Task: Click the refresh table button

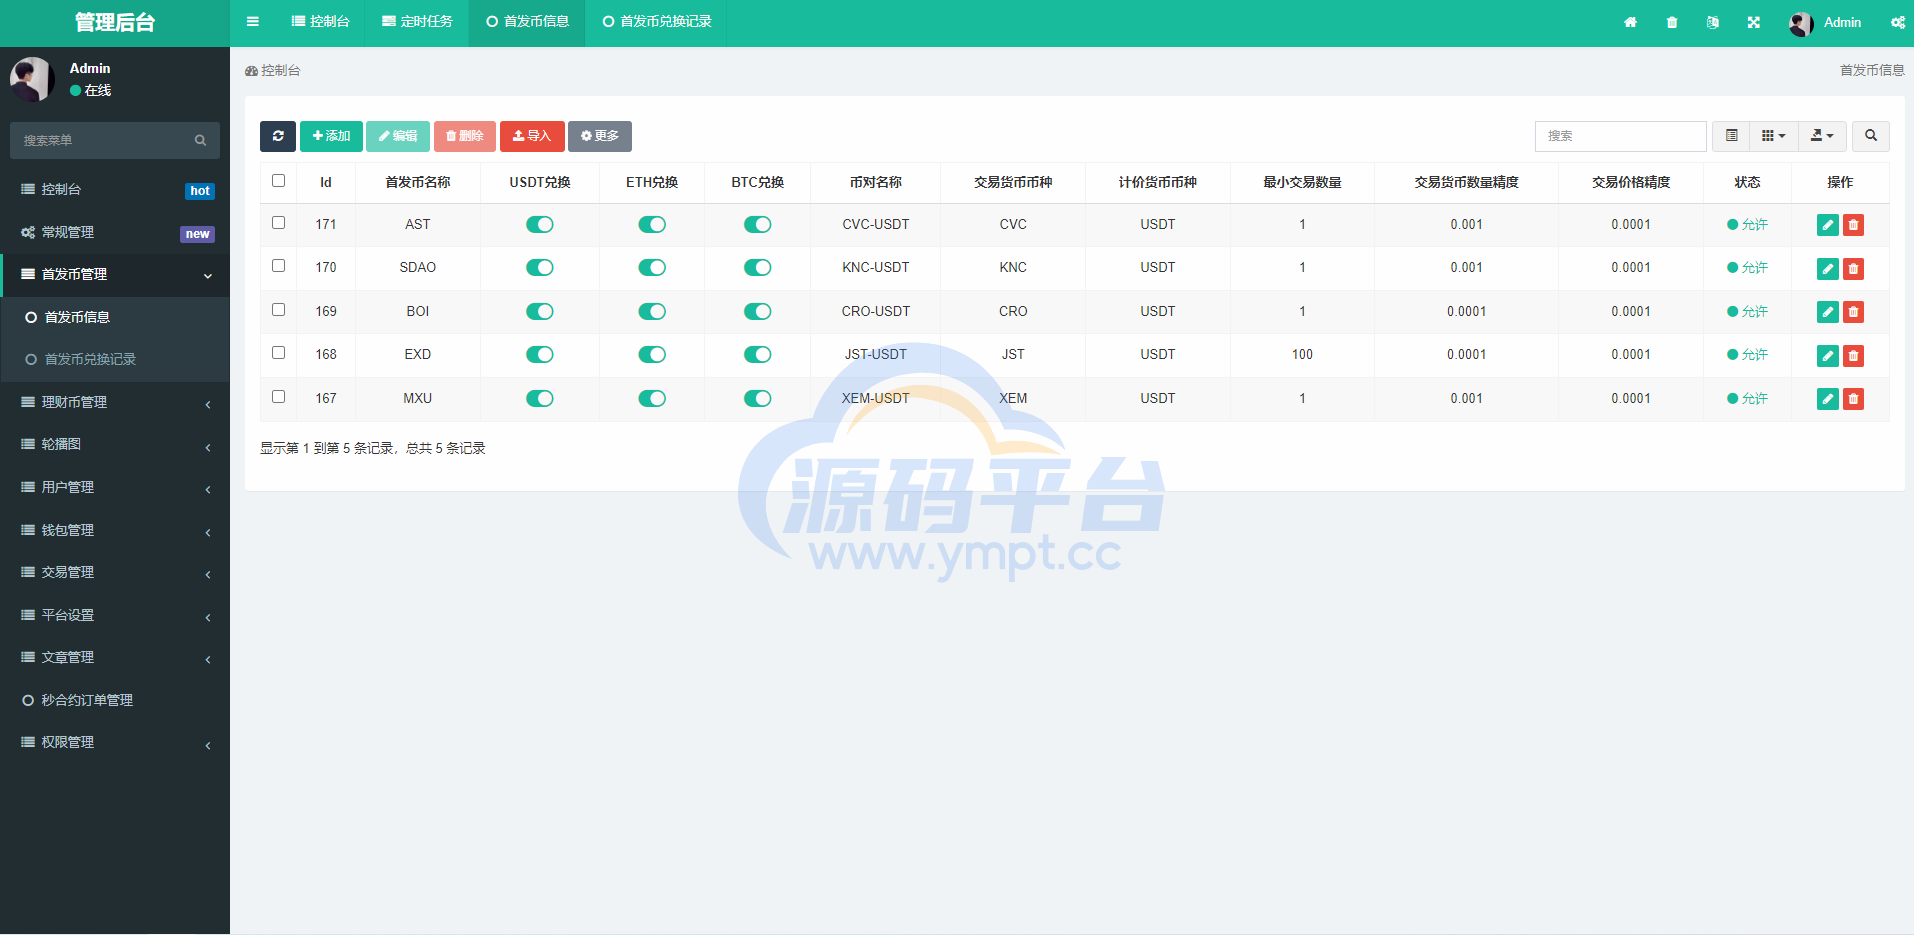Action: click(x=278, y=136)
